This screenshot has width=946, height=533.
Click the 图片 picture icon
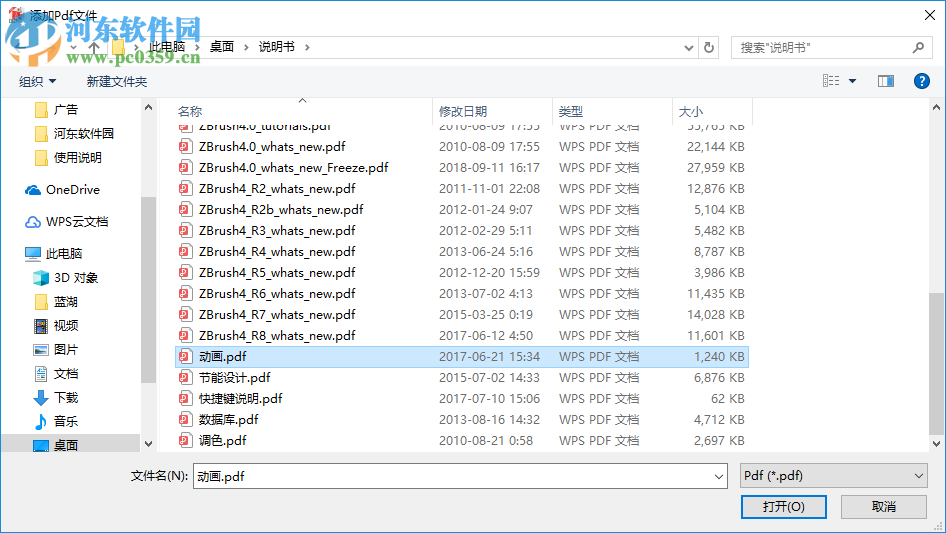[x=41, y=350]
